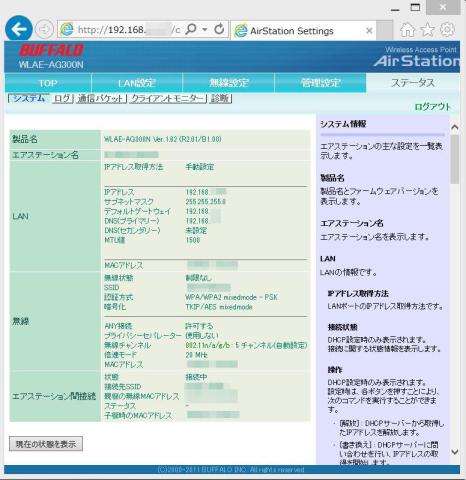466x480 pixels.
Task: Click the address bar URL field
Action: (x=129, y=30)
